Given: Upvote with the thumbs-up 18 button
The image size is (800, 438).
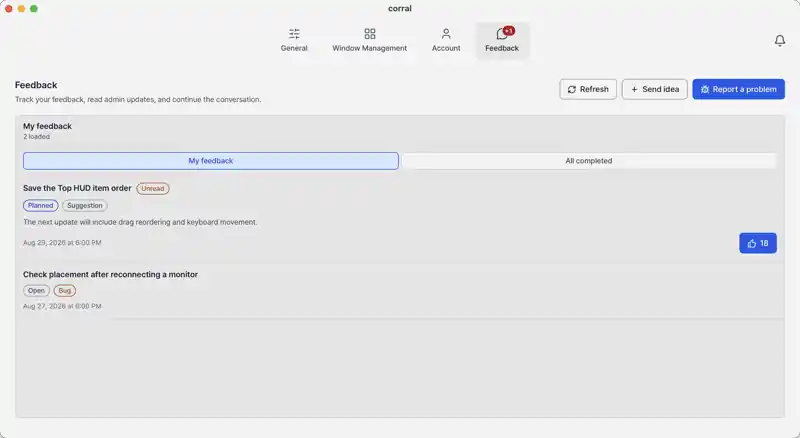Looking at the screenshot, I should (x=758, y=243).
